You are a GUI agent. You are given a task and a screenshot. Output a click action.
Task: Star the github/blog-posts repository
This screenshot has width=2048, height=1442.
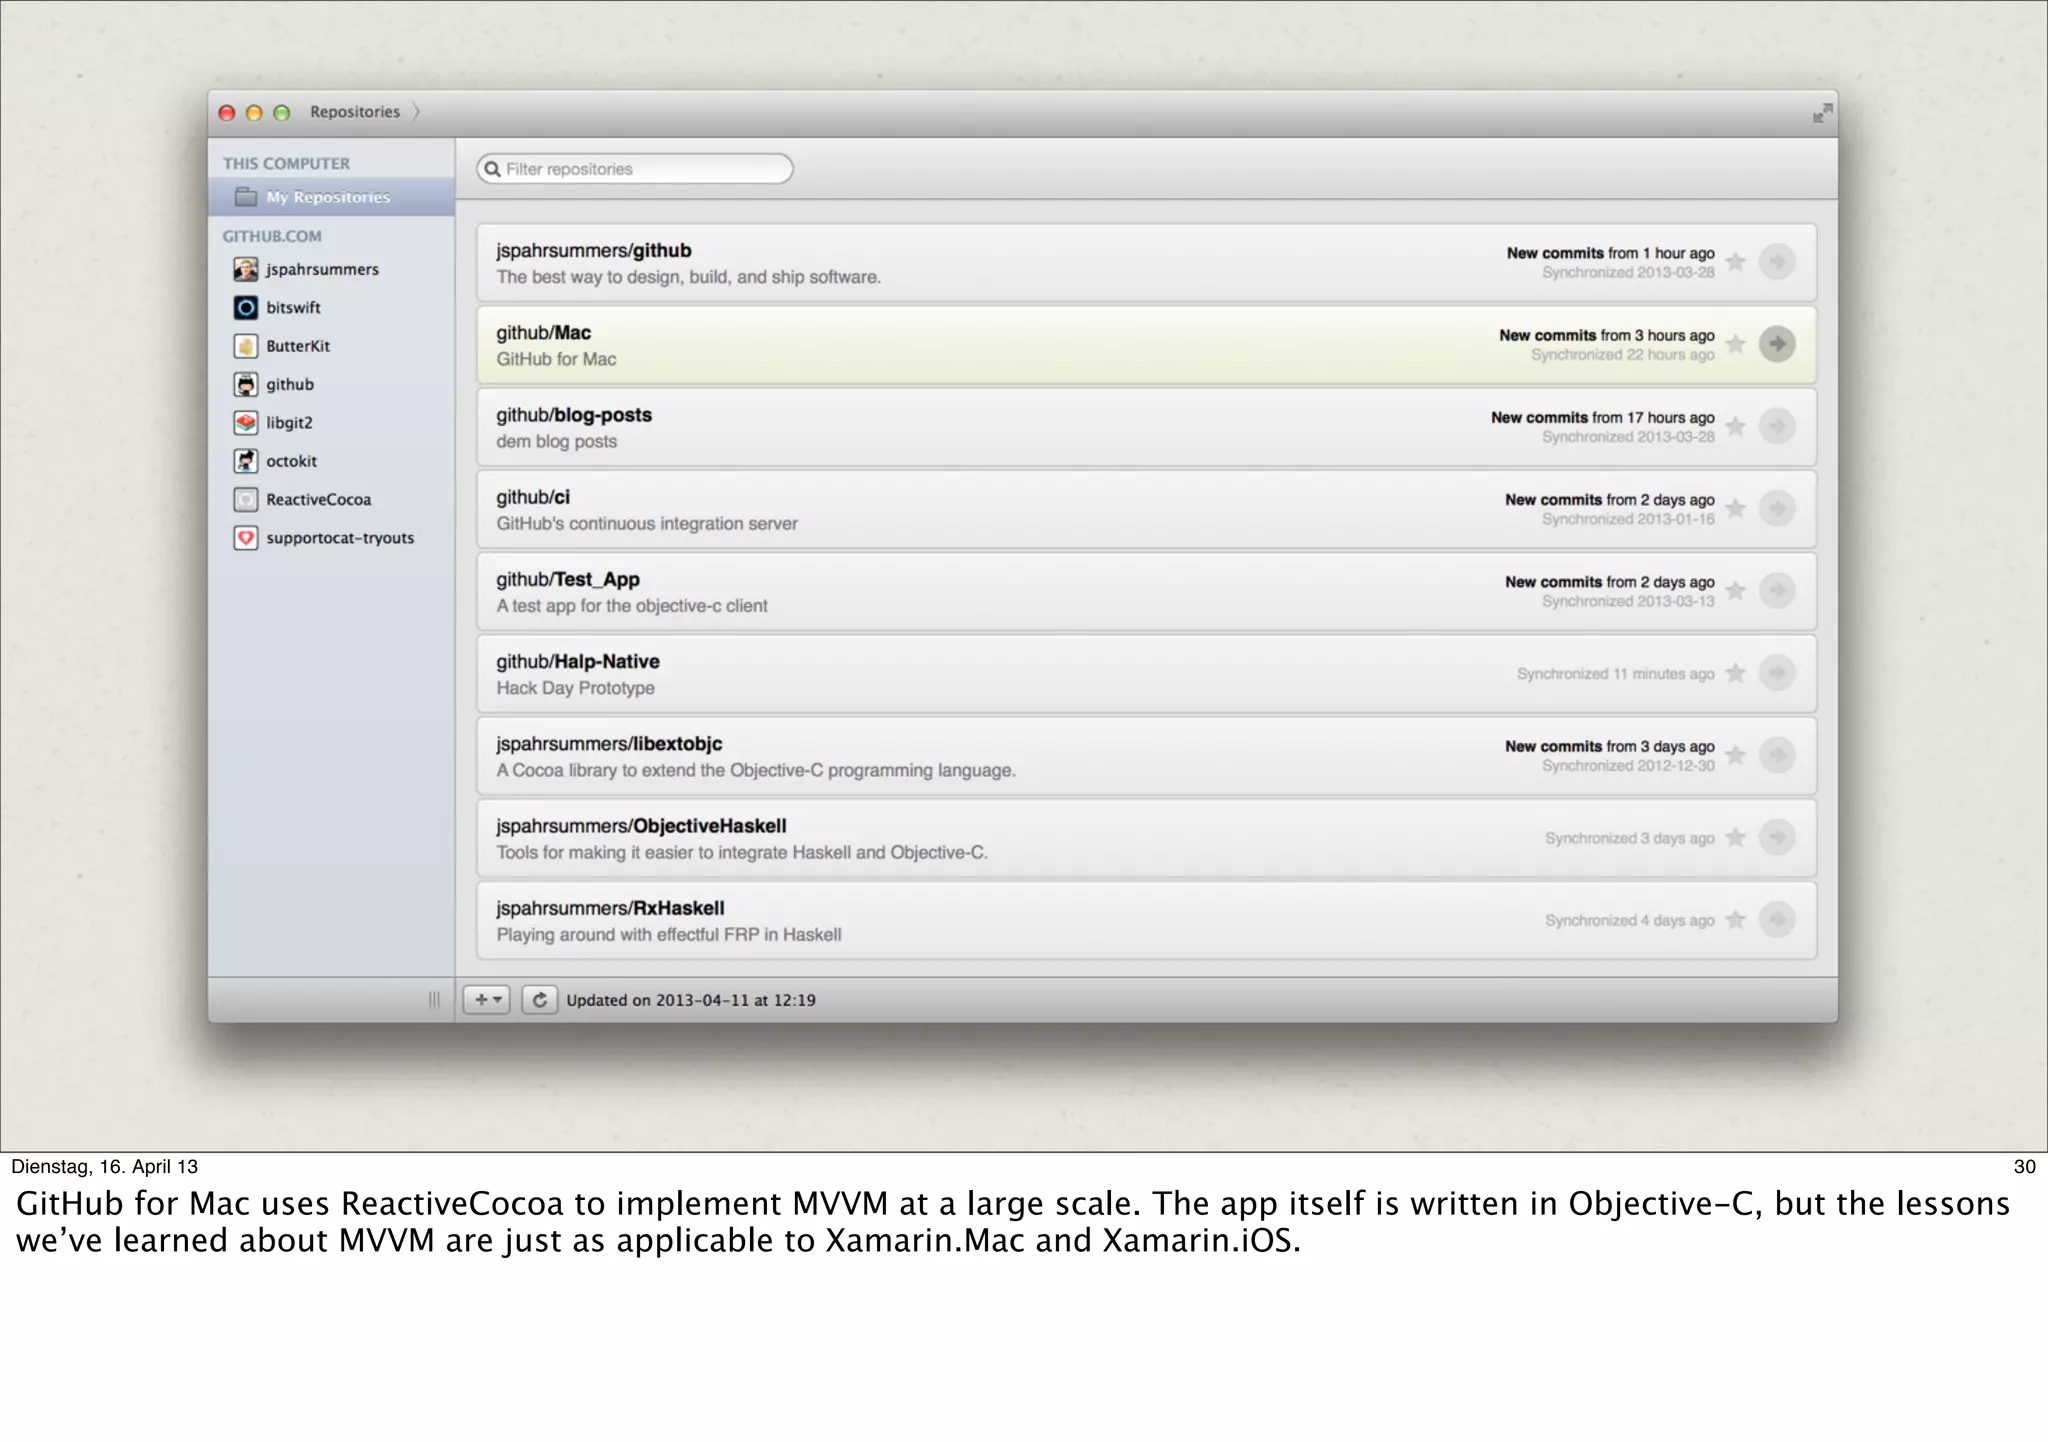tap(1736, 426)
